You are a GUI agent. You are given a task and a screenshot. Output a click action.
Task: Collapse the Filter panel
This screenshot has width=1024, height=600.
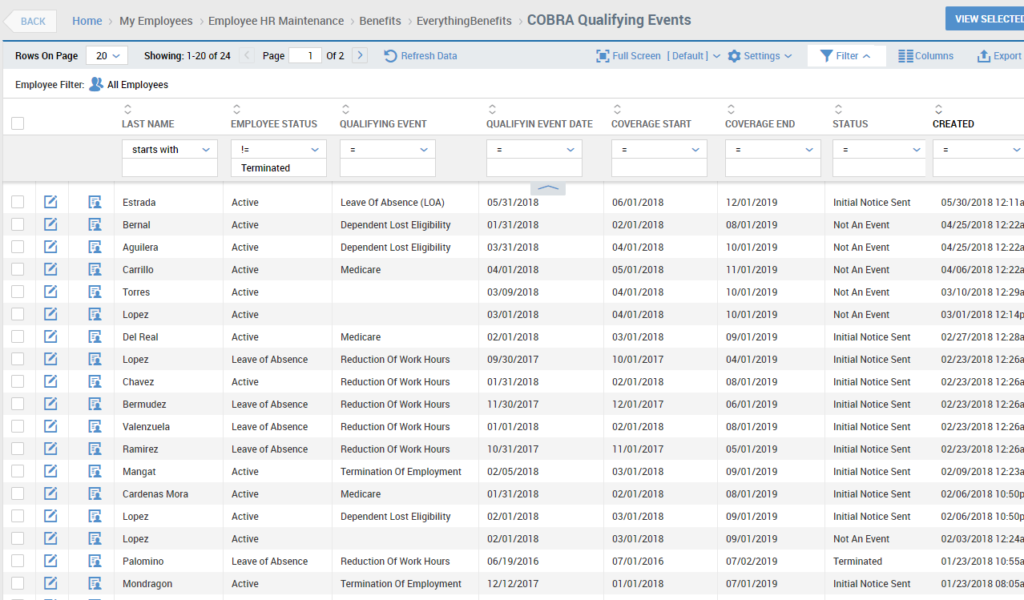[x=846, y=56]
